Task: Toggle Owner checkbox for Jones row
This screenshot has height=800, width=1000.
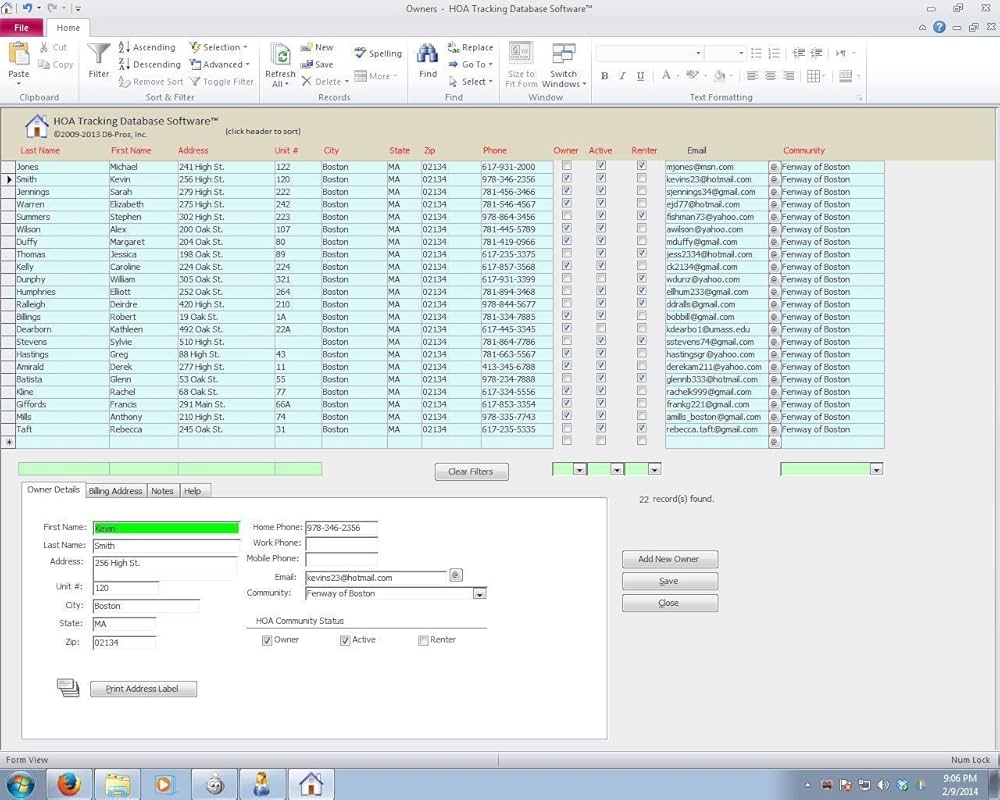Action: tap(566, 166)
